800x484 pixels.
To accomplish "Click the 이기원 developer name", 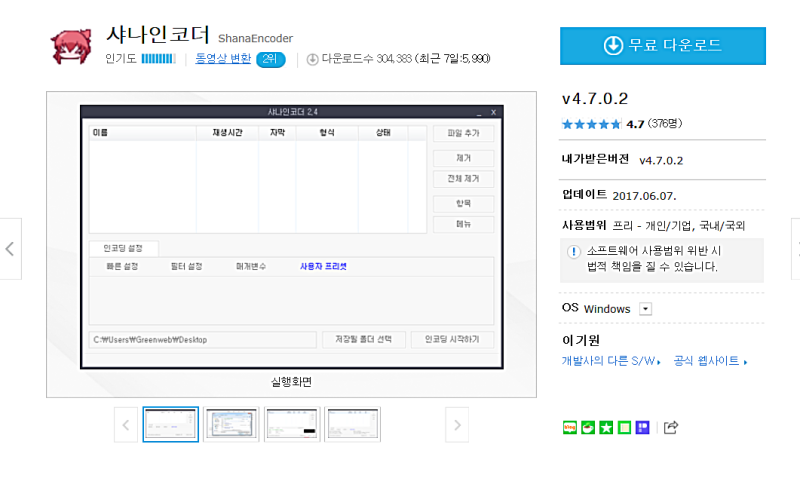I will (x=581, y=340).
